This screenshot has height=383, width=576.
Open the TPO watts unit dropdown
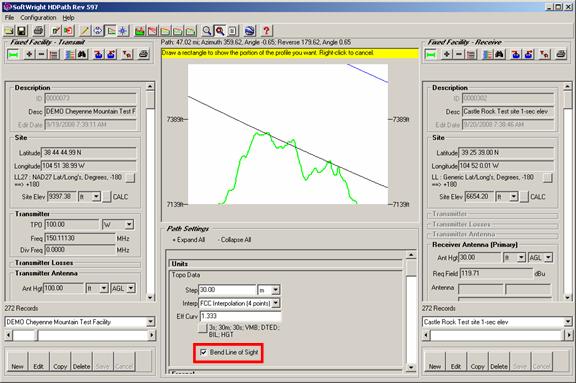click(x=129, y=224)
